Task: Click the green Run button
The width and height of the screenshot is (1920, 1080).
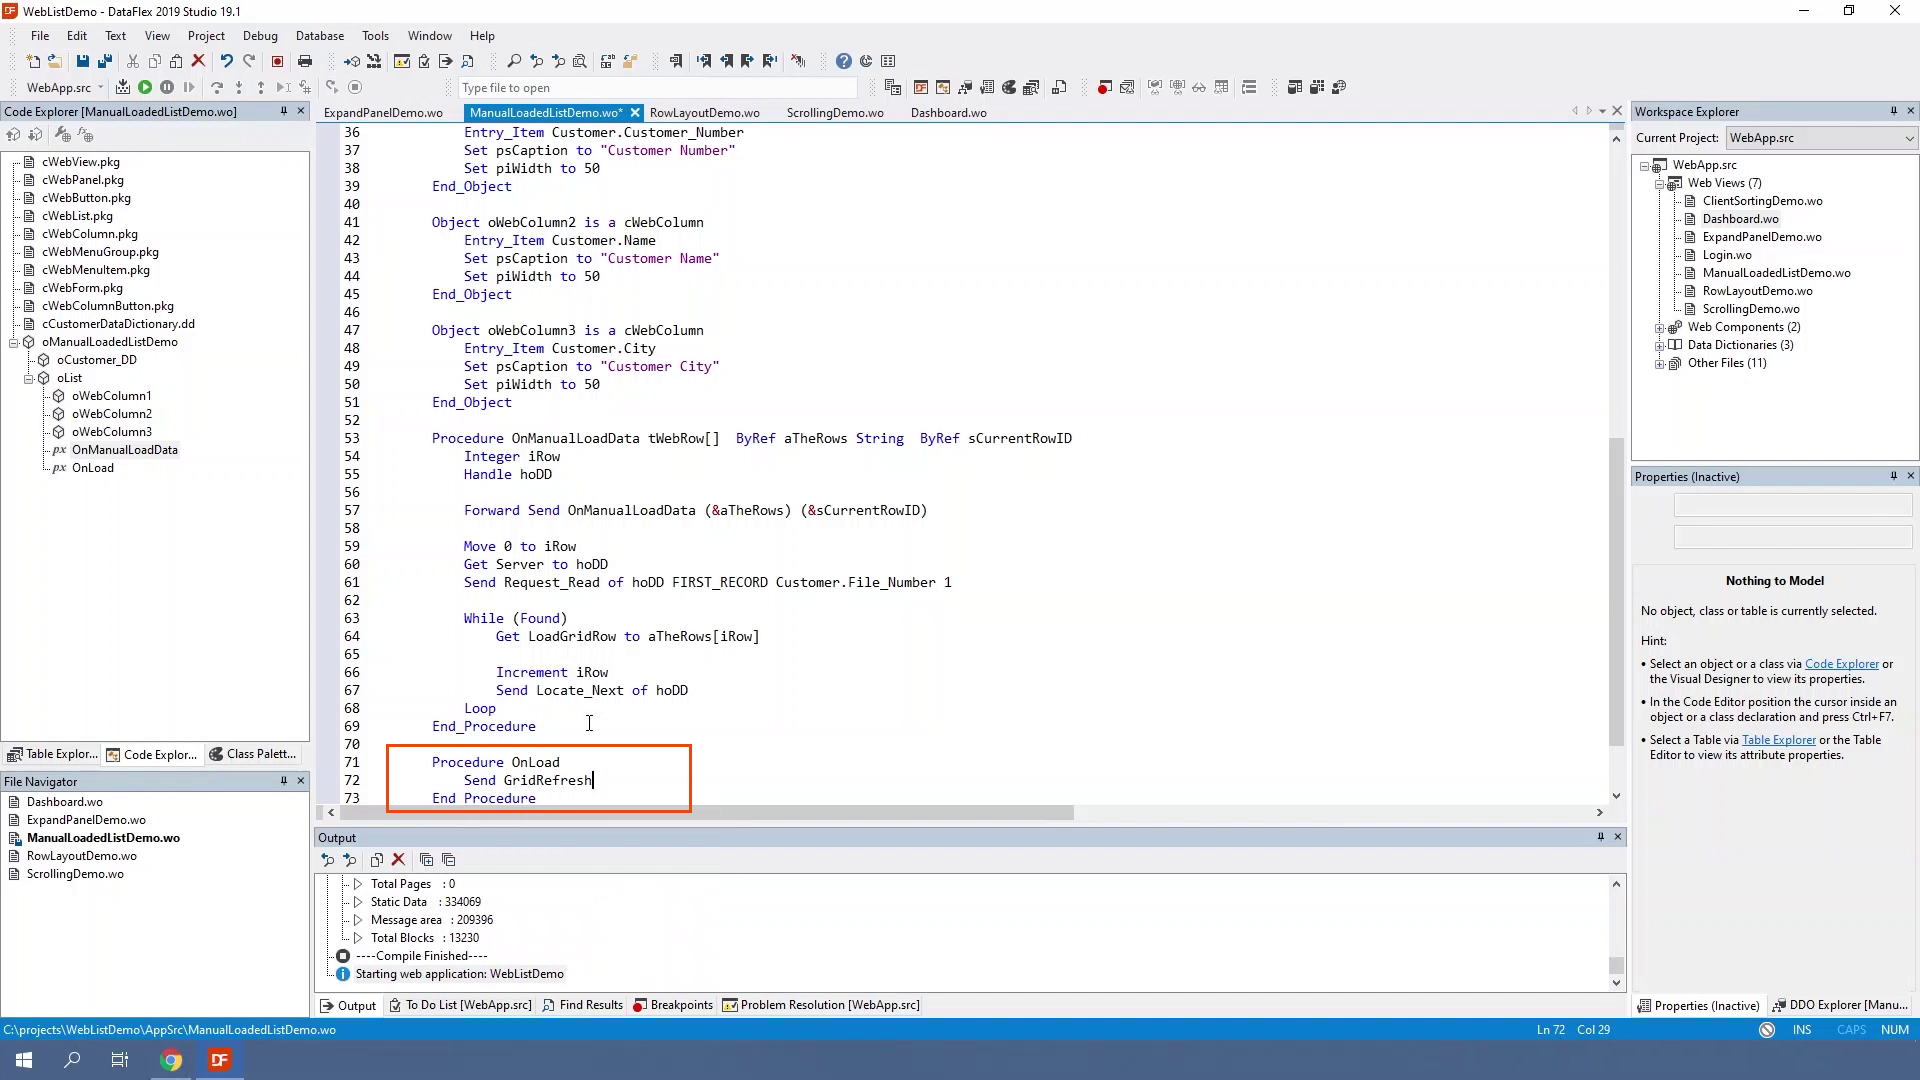Action: pyautogui.click(x=145, y=88)
